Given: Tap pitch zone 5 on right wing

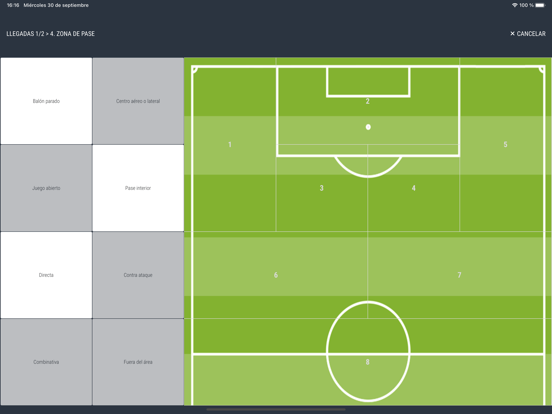Looking at the screenshot, I should pos(506,144).
